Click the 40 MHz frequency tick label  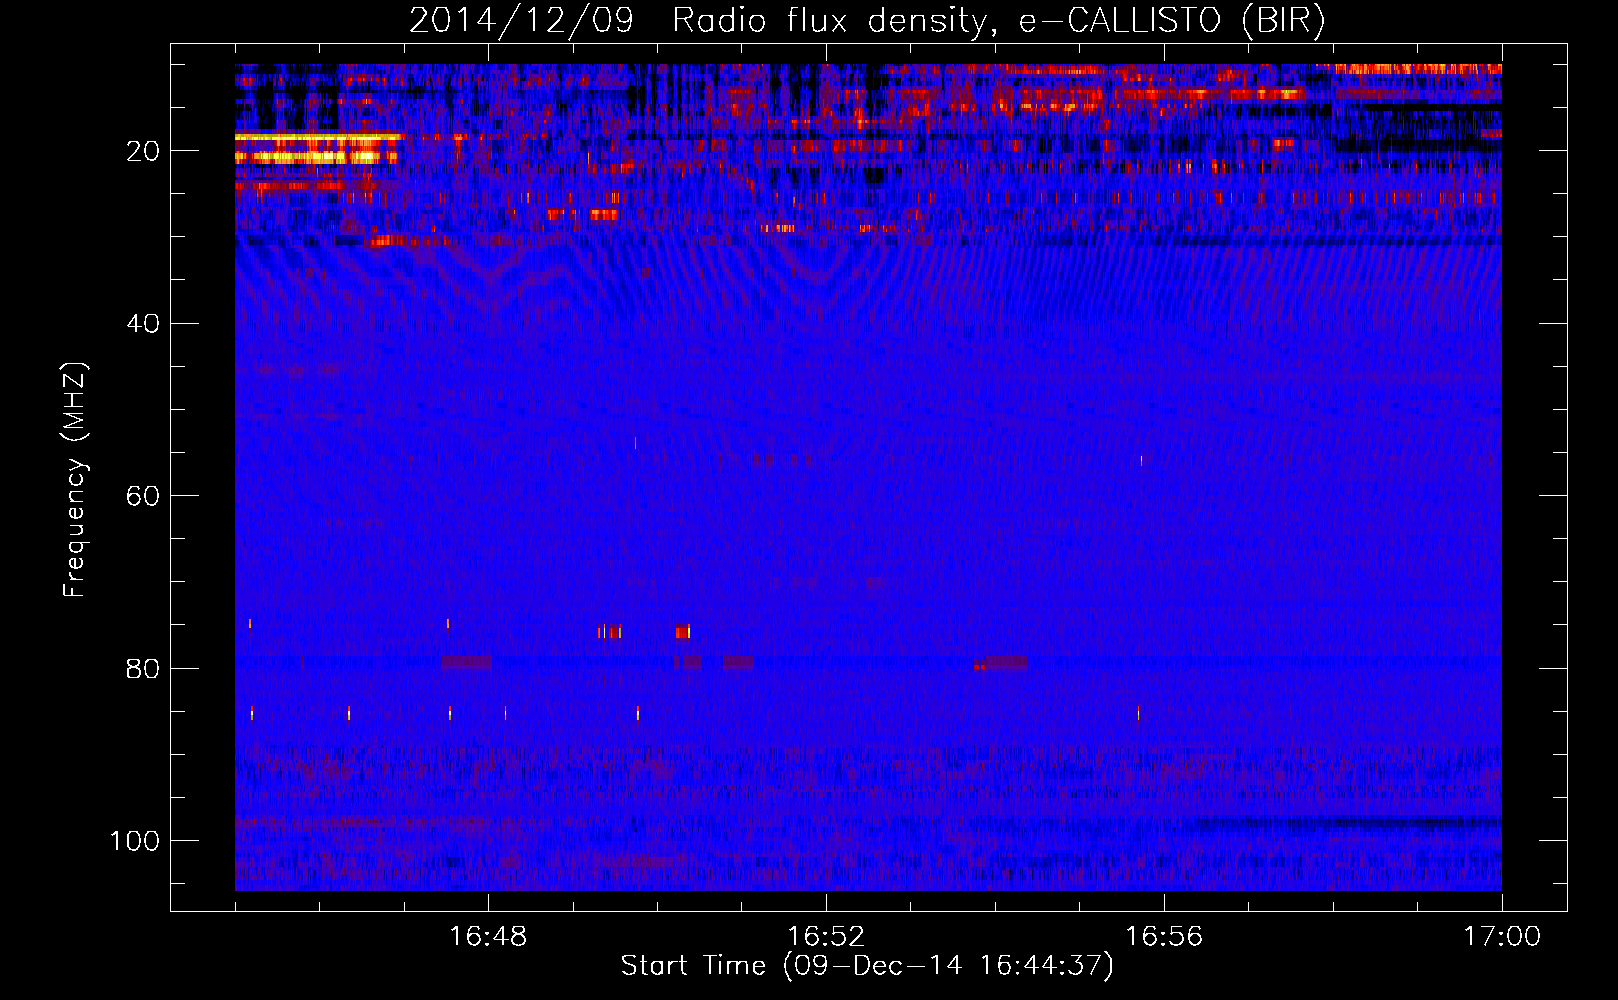[143, 324]
